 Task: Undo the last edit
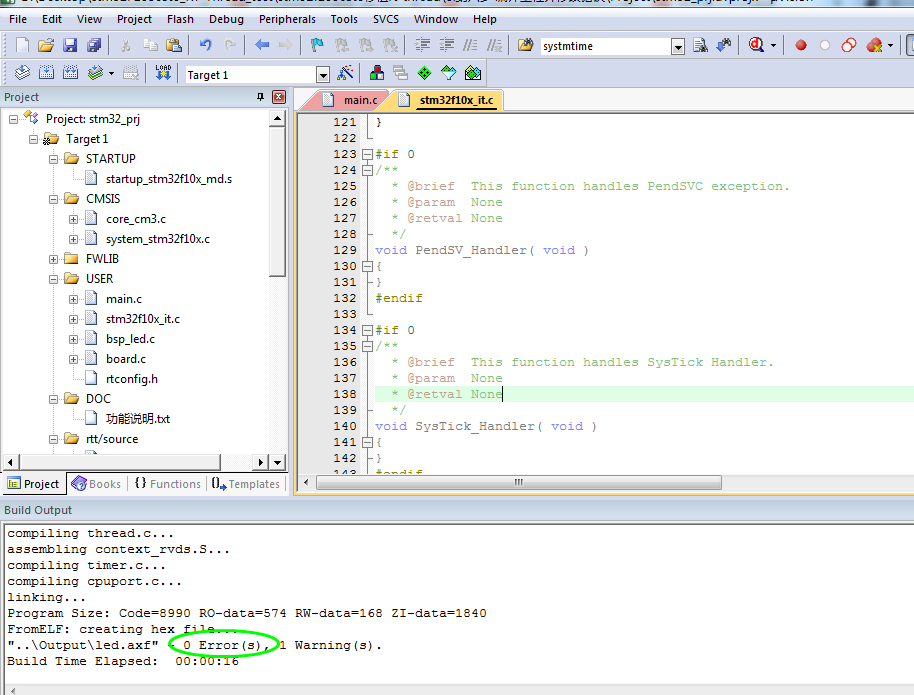205,45
